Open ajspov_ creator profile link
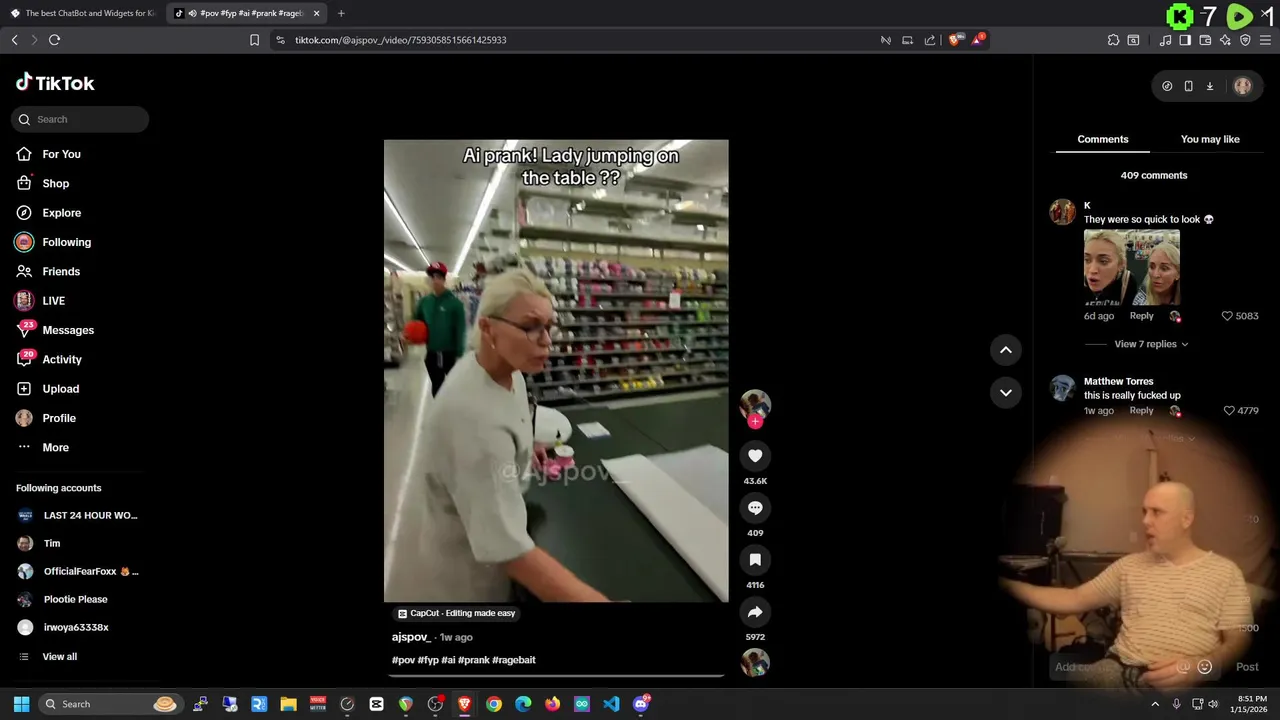 (x=411, y=637)
